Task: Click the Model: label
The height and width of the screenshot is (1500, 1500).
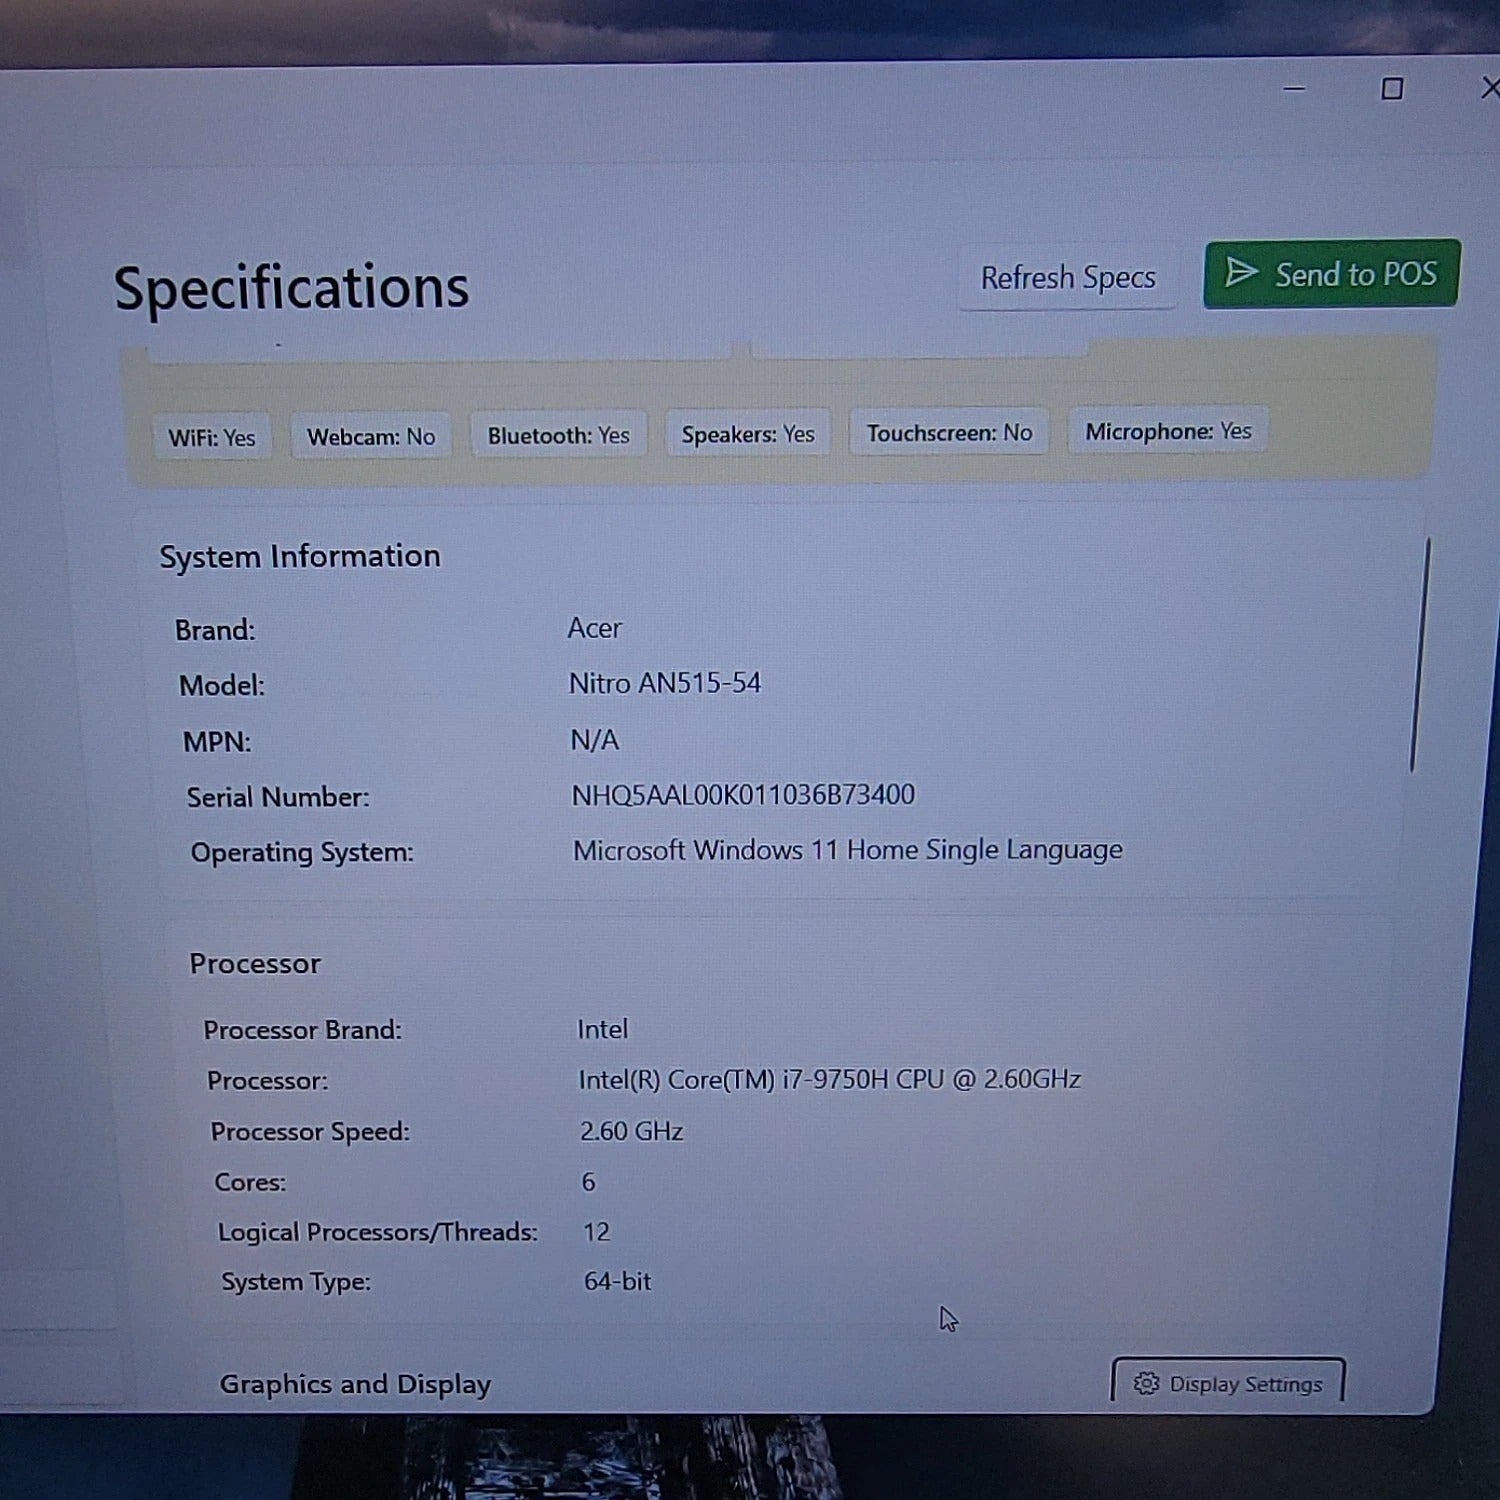Action: point(222,686)
